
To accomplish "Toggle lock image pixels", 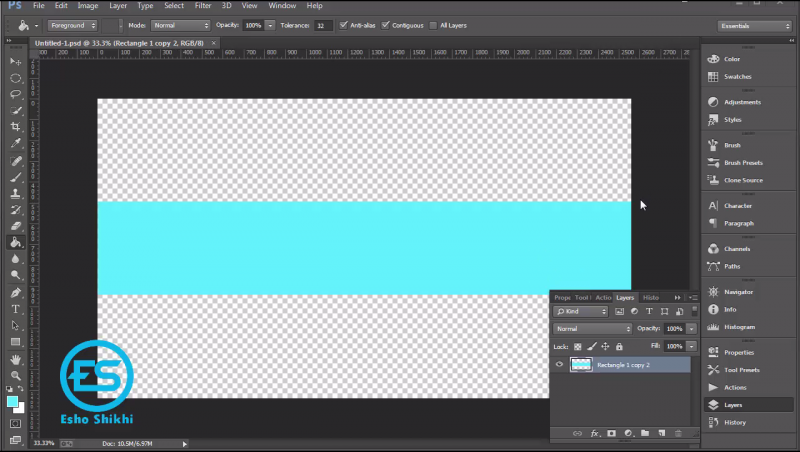I will coord(592,347).
